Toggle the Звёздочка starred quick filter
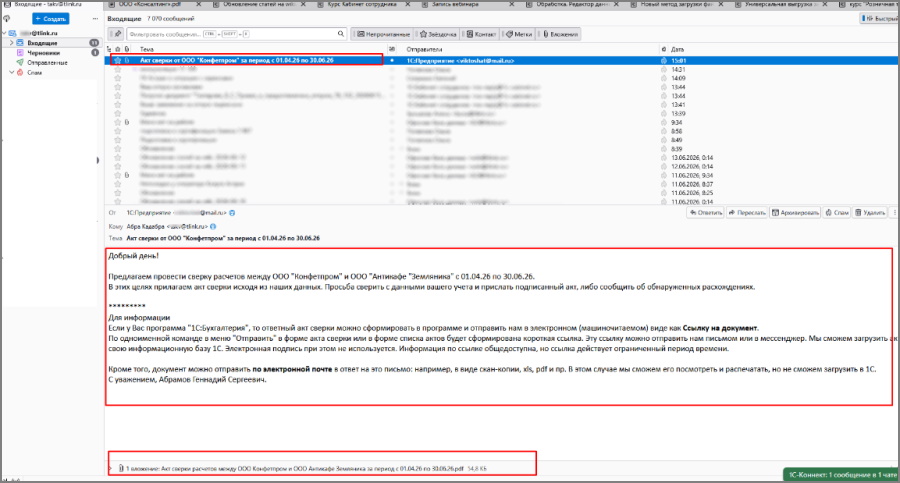This screenshot has width=900, height=483. 438,34
